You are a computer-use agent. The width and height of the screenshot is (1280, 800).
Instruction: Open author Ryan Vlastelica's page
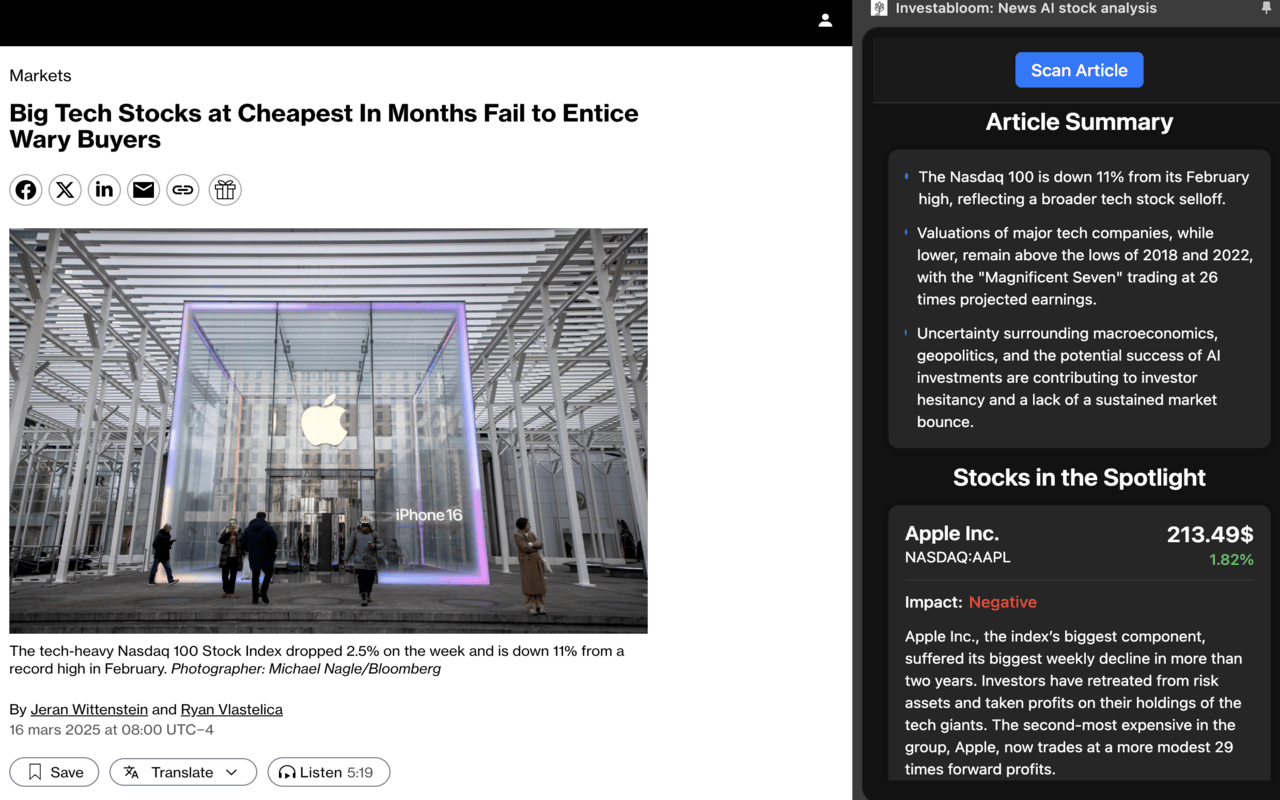pos(232,709)
